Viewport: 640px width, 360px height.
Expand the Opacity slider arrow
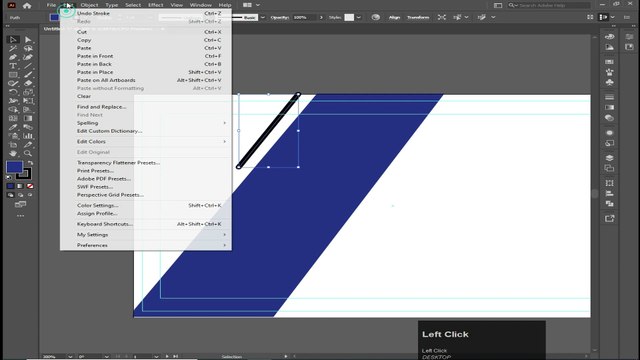click(x=321, y=18)
